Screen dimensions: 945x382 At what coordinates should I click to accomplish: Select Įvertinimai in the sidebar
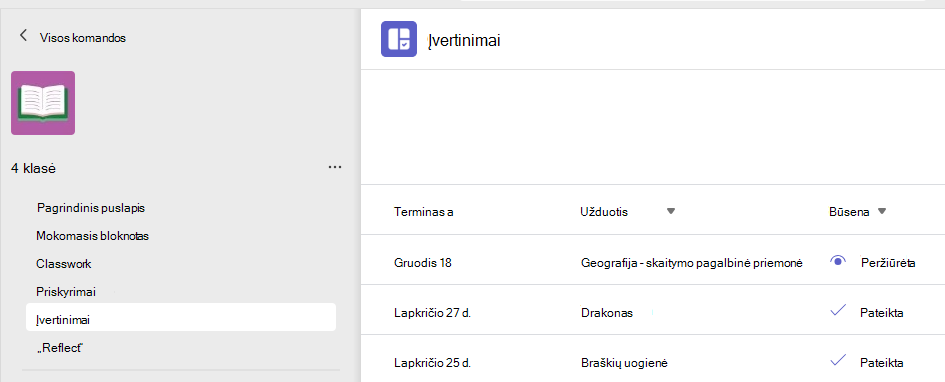pos(181,317)
